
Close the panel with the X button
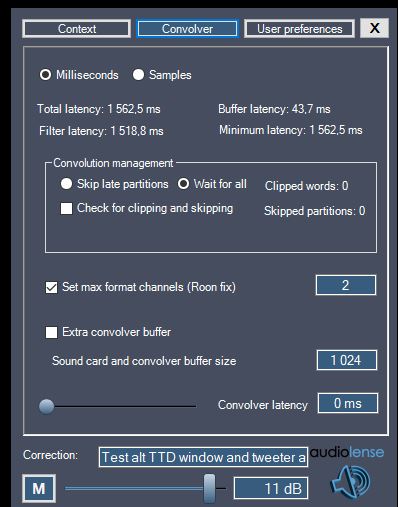pyautogui.click(x=374, y=28)
